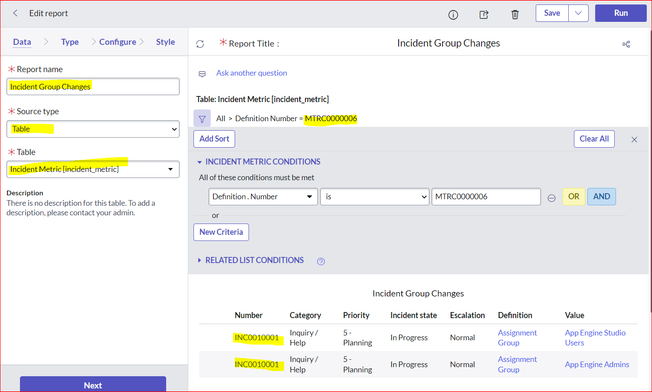Screen dimensions: 652x392
Task: Collapse Incident Metric Conditions section
Action: (x=259, y=162)
